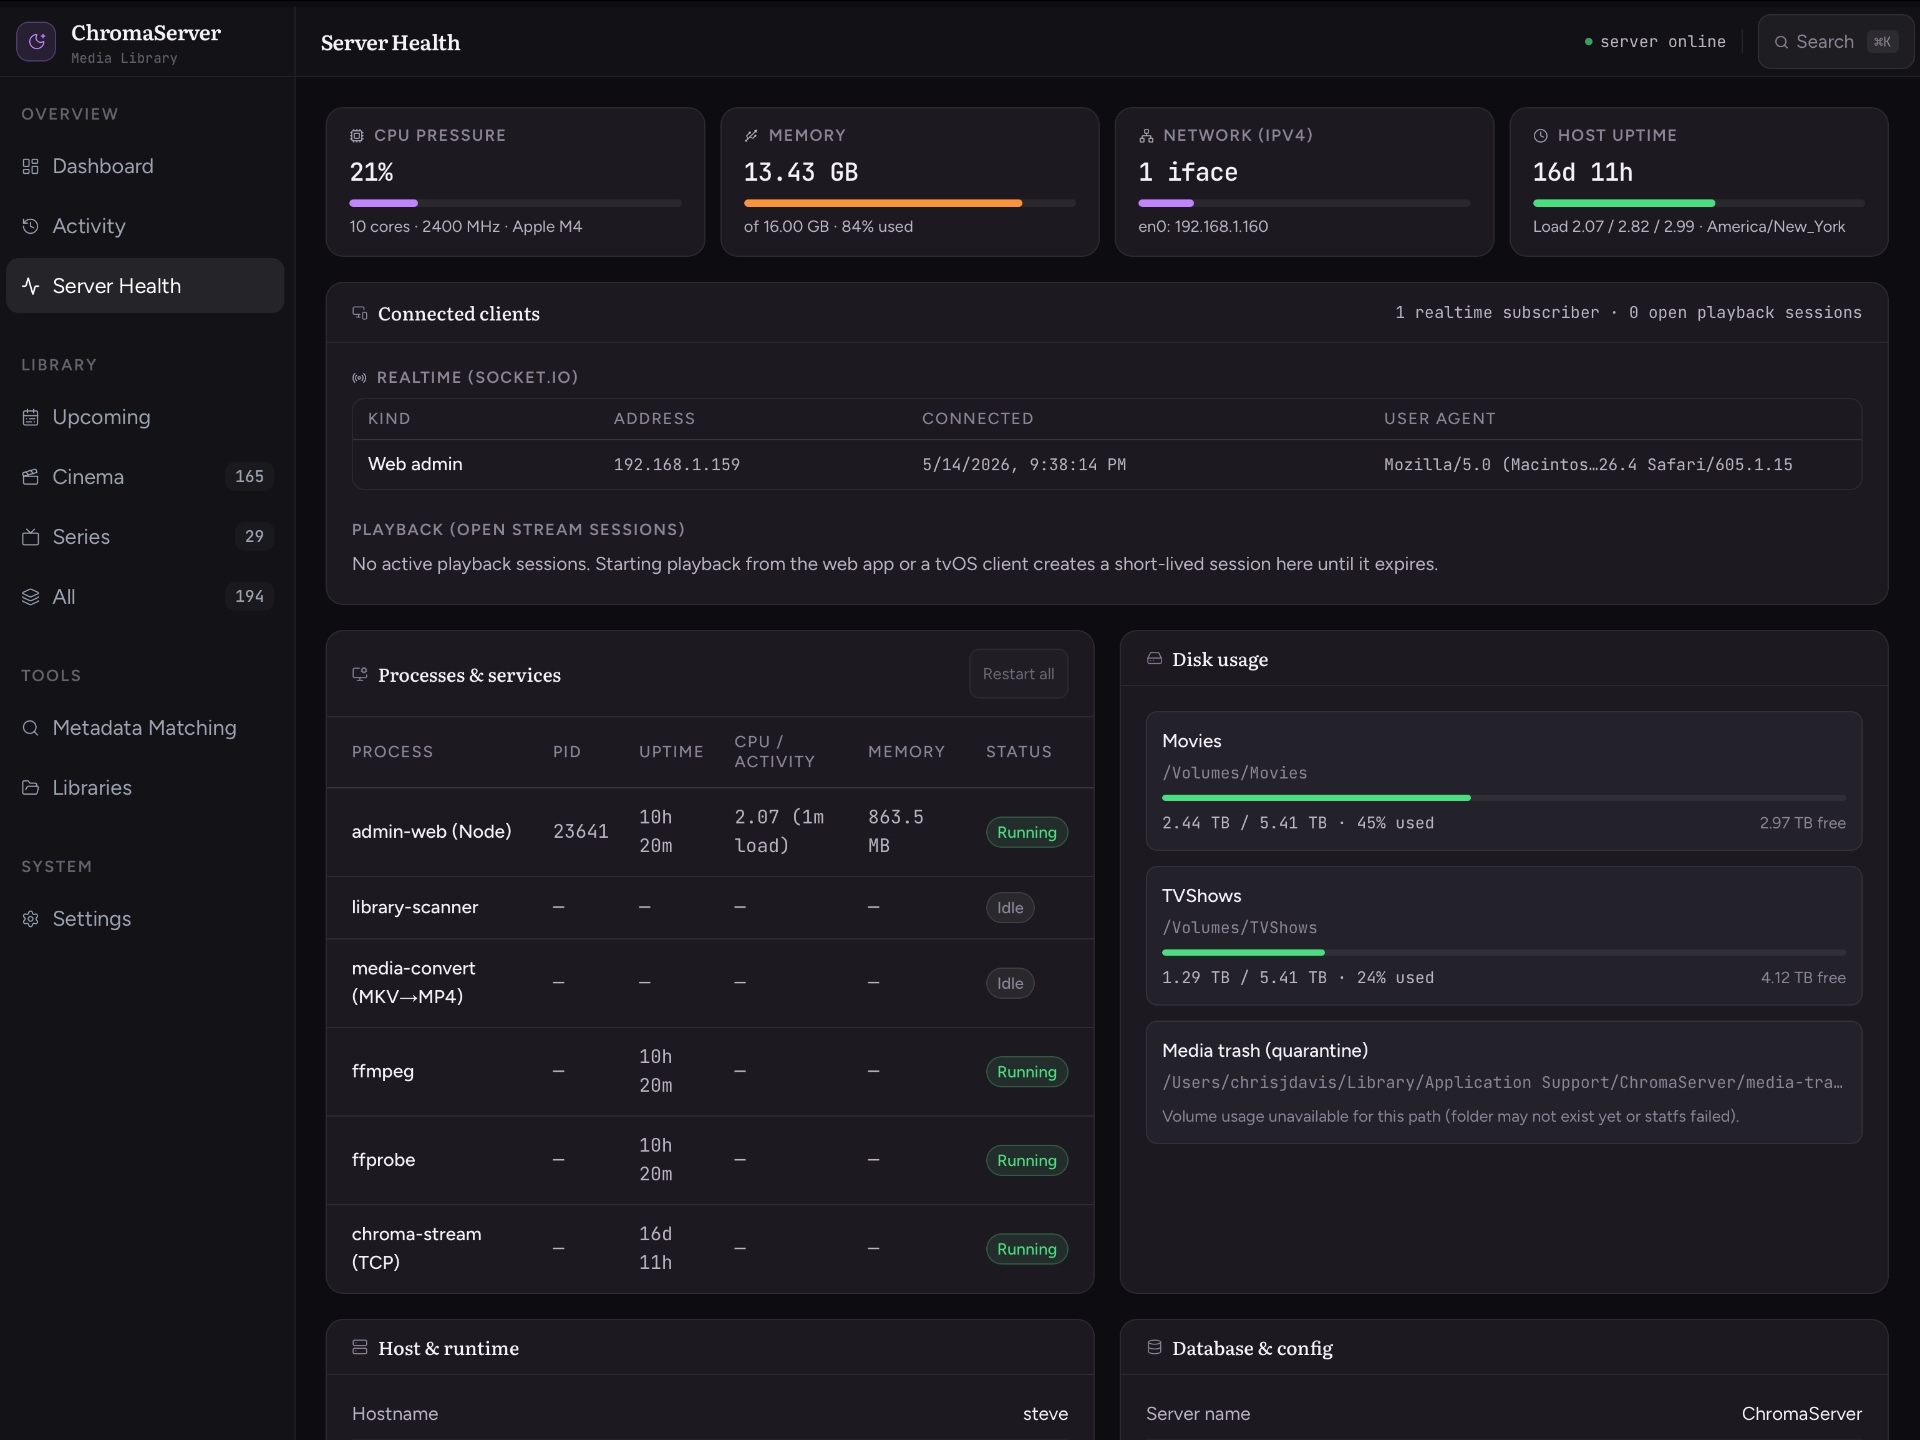
Task: Open the Series library
Action: 145,537
